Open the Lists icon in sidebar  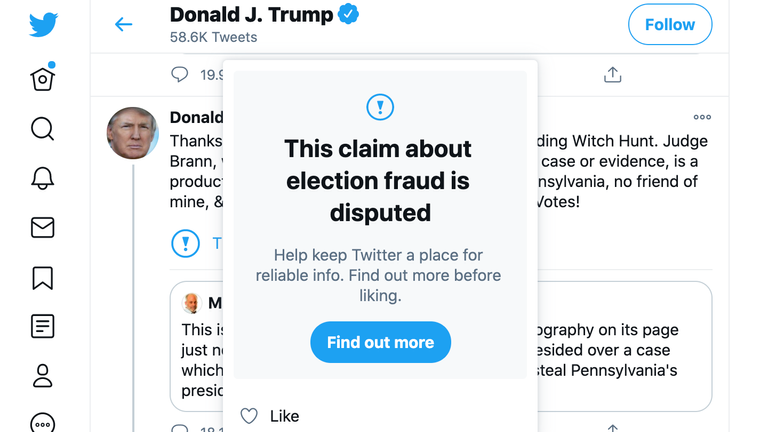point(43,326)
